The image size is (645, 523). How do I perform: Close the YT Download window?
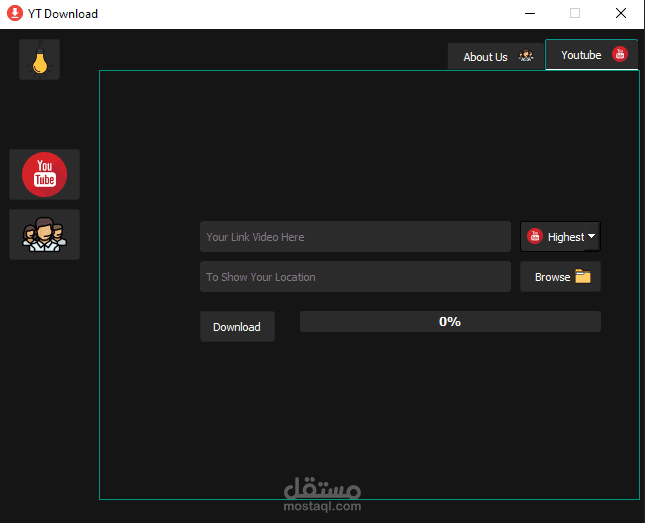pyautogui.click(x=621, y=14)
